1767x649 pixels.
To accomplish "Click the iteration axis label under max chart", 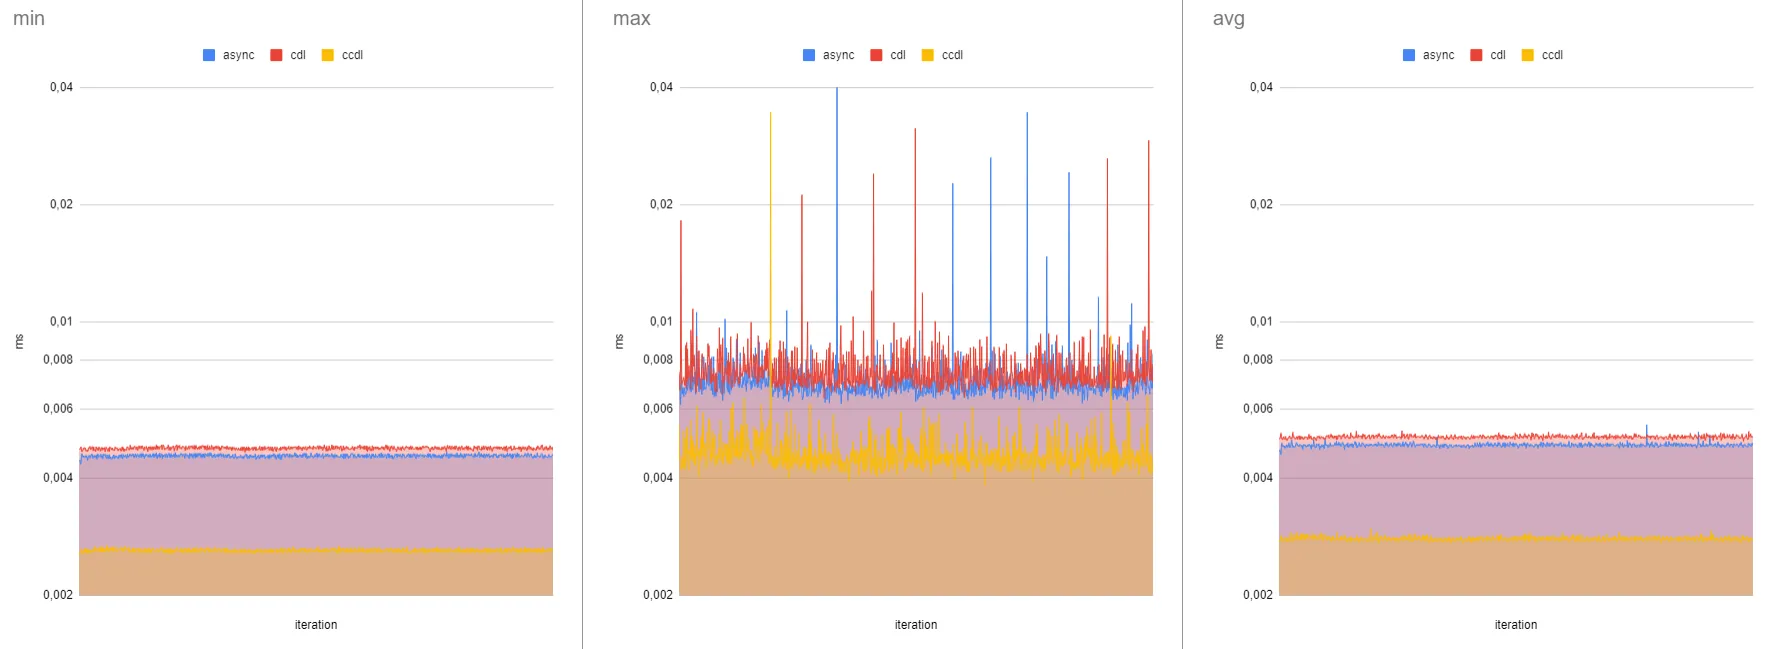I will tap(916, 625).
